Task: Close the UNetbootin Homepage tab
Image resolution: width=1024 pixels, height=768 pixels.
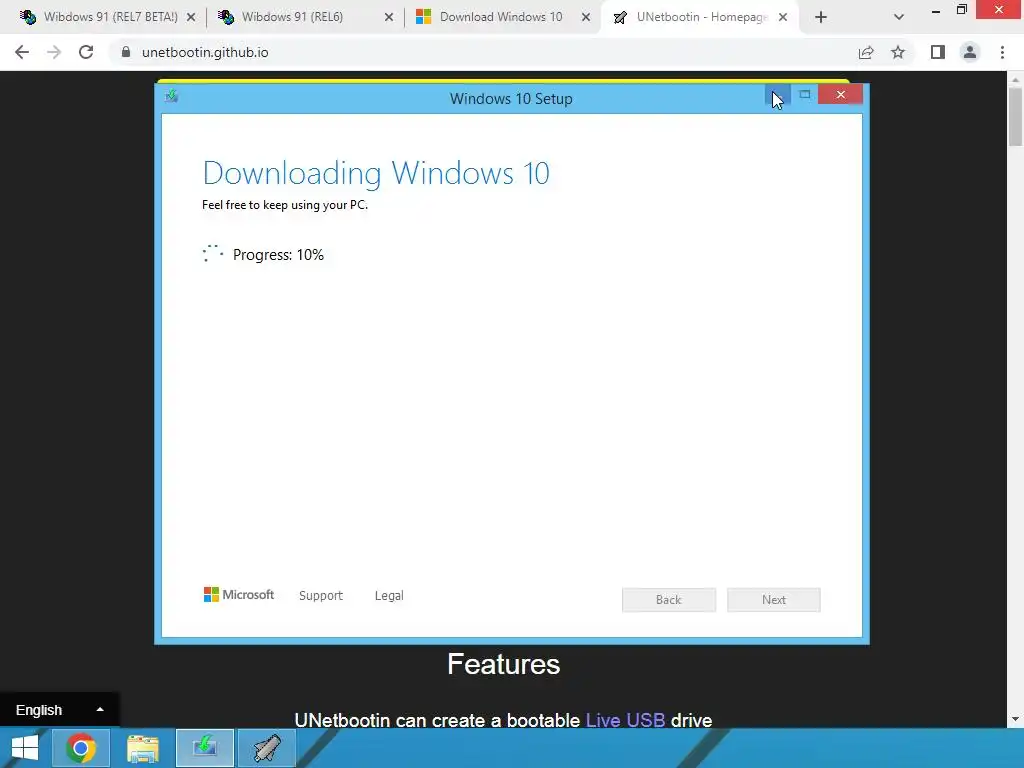Action: [x=783, y=18]
